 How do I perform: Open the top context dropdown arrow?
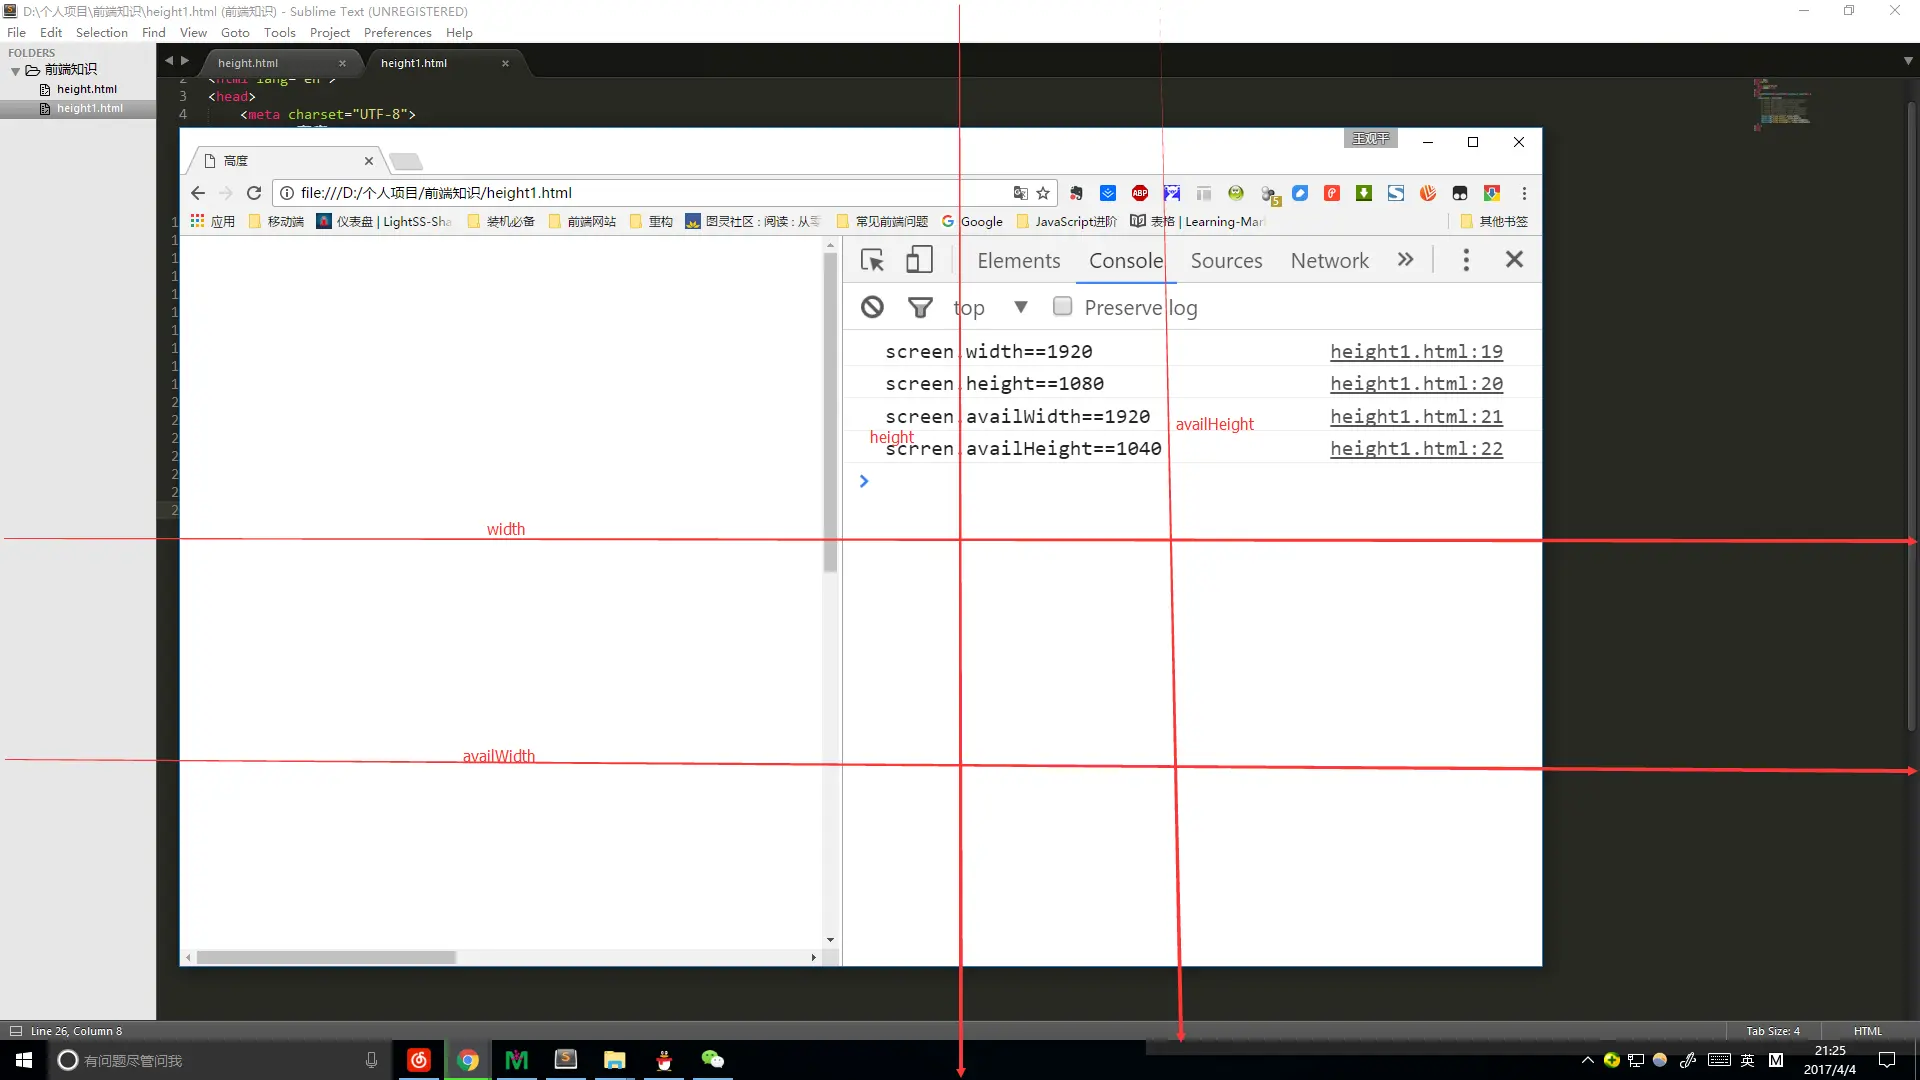click(x=1020, y=307)
